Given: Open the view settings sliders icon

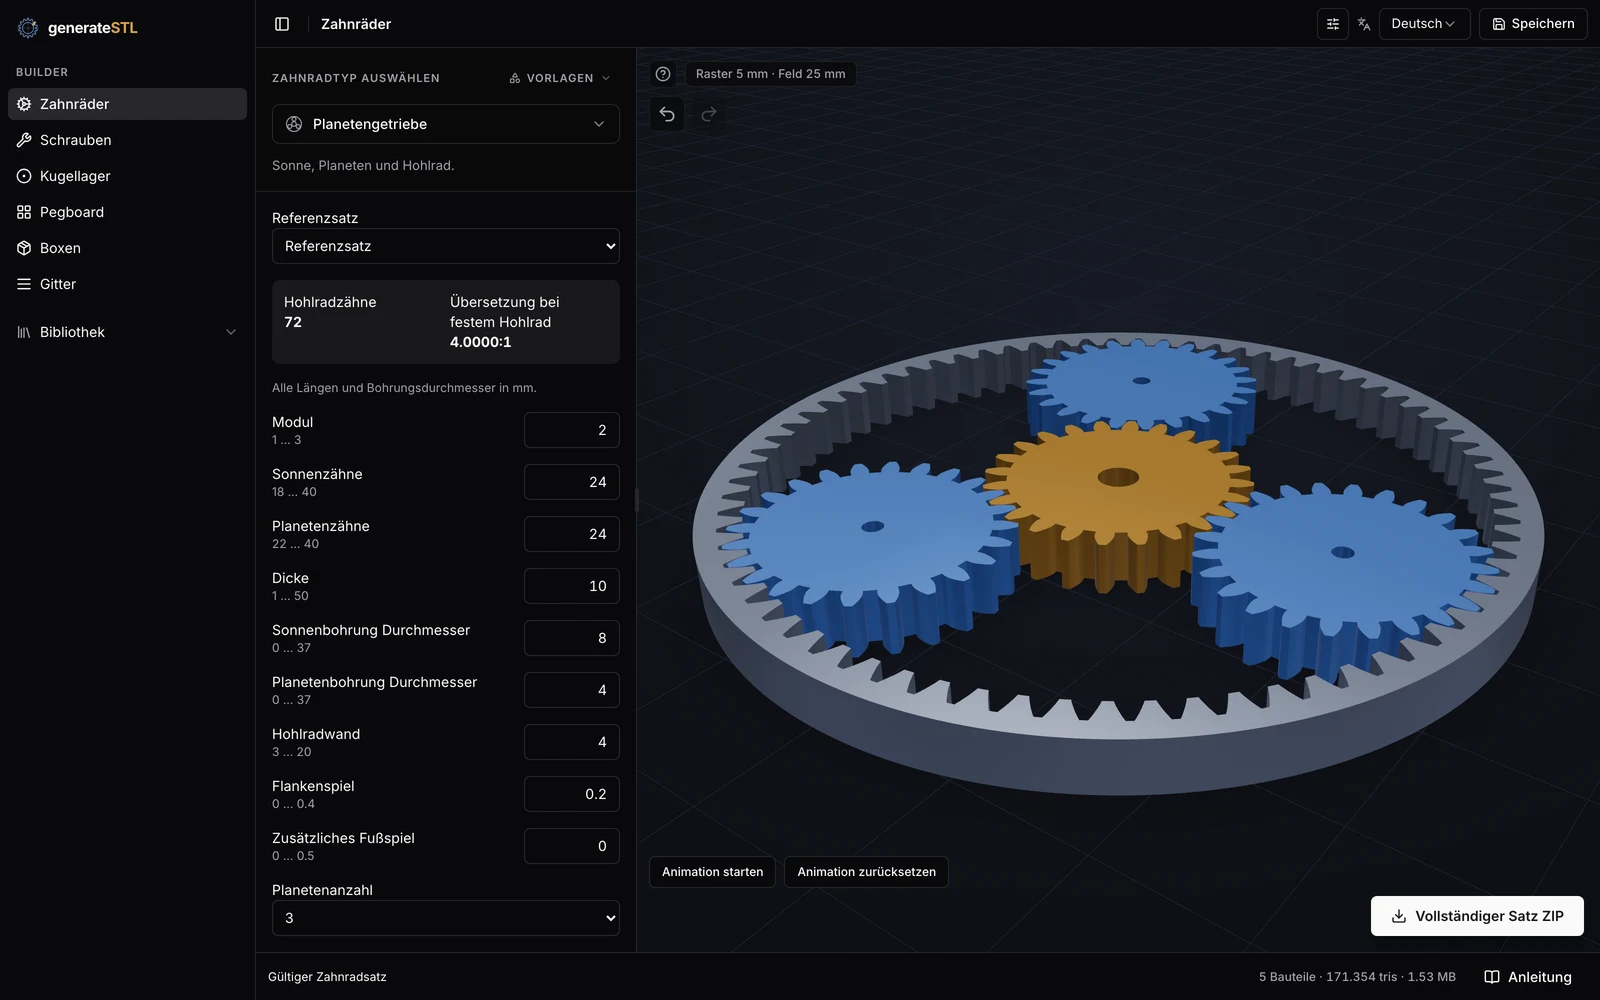Looking at the screenshot, I should [x=1333, y=24].
